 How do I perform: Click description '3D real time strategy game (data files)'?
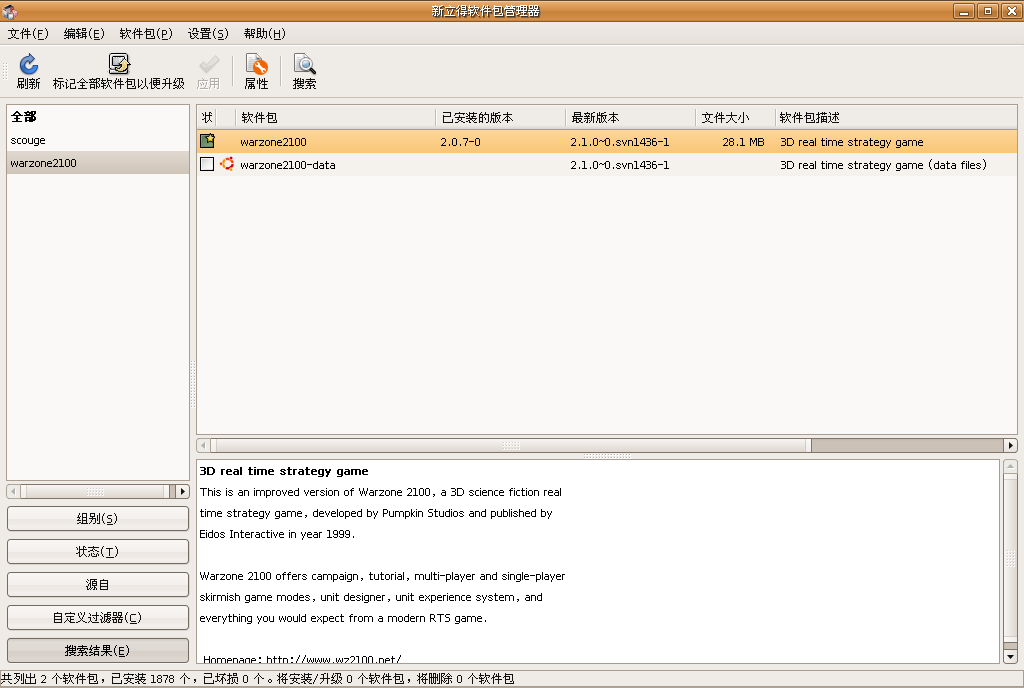(x=884, y=165)
